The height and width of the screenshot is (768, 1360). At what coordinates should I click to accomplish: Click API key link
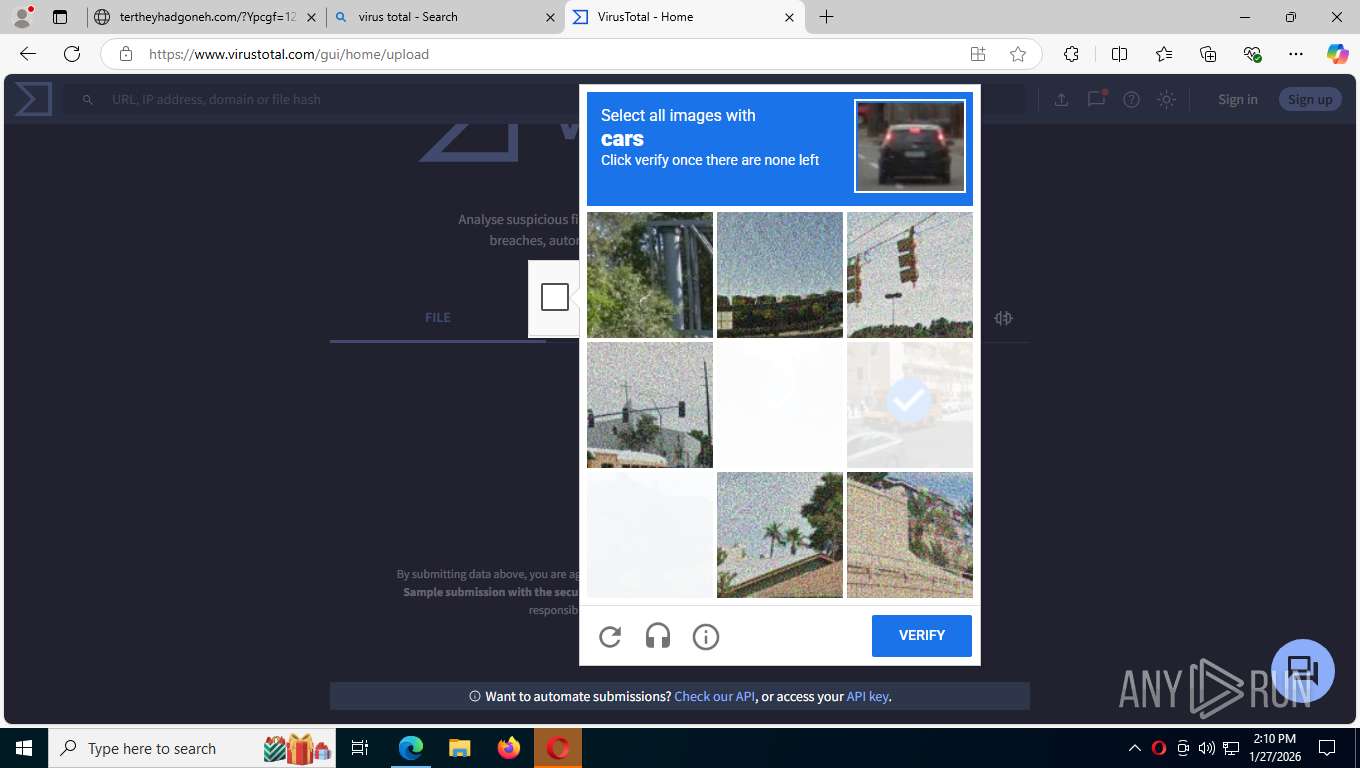click(867, 696)
